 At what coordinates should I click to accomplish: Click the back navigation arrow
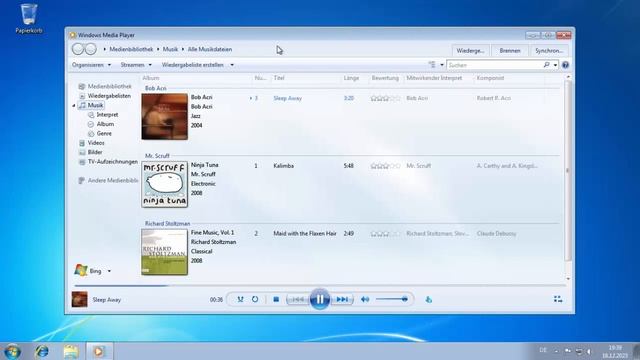[78, 49]
